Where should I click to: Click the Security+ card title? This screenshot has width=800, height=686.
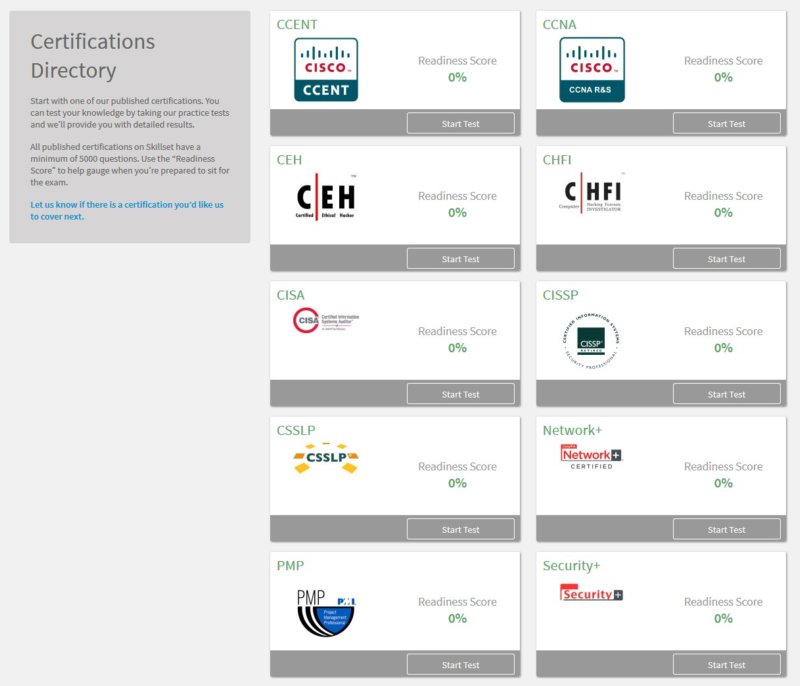[571, 566]
